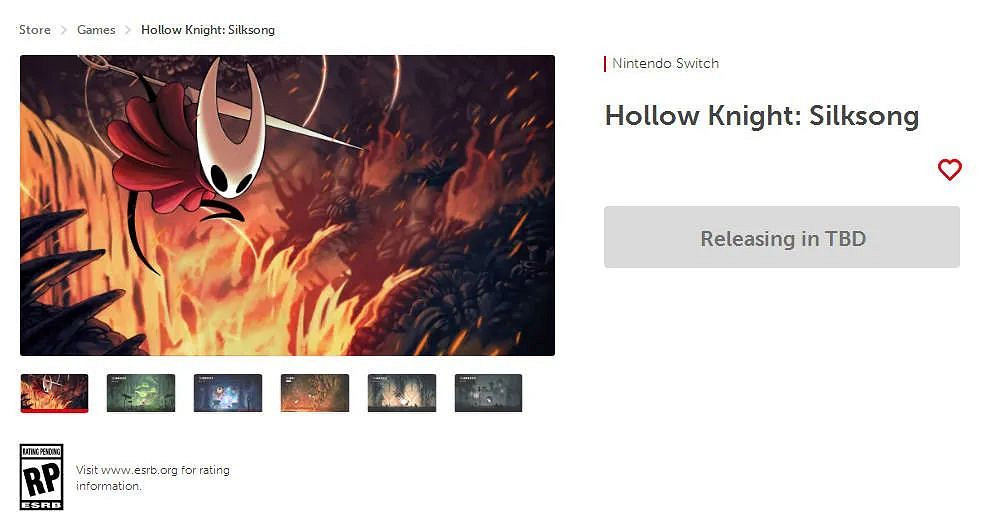
Task: Click the chevron after Store breadcrumb
Action: click(64, 30)
